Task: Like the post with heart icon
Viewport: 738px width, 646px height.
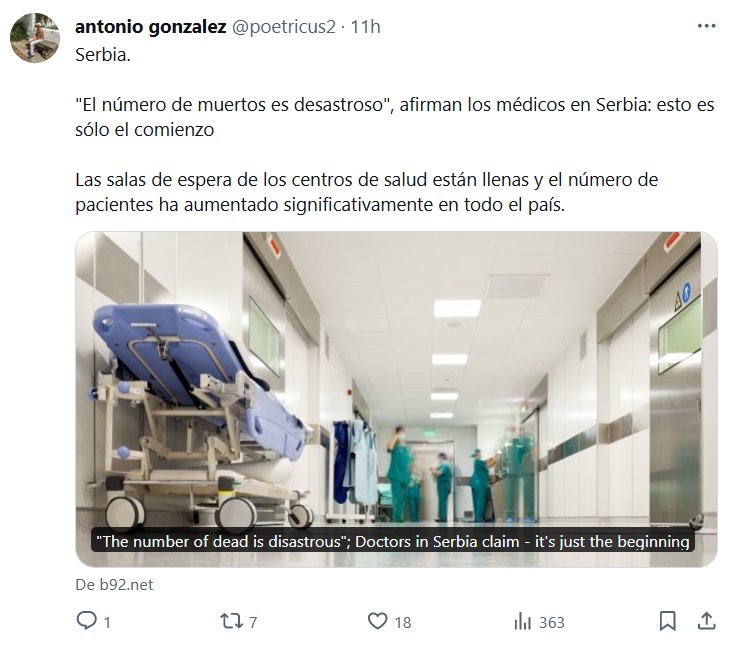Action: [x=377, y=622]
